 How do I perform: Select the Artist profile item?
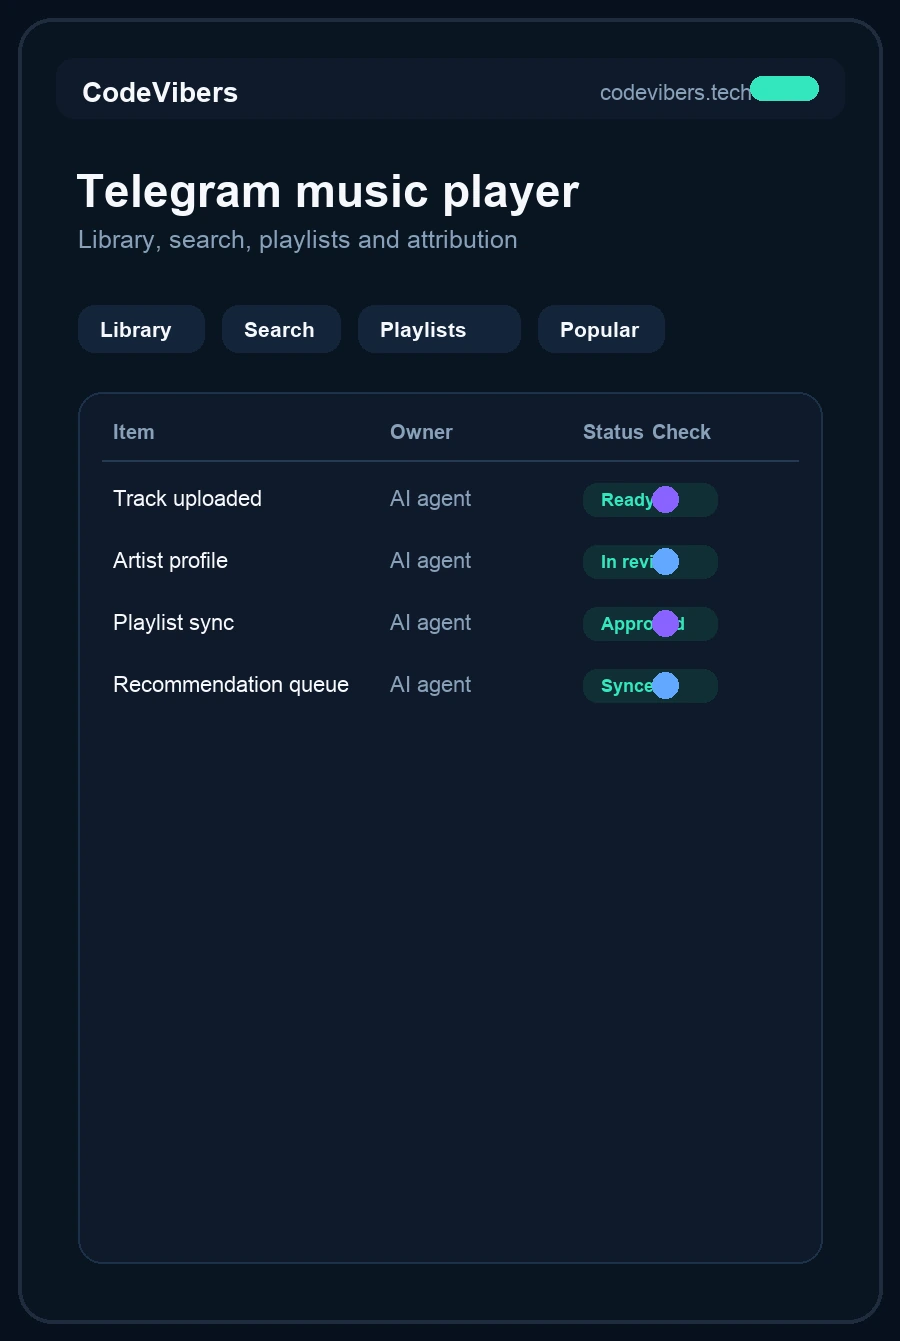(x=170, y=560)
